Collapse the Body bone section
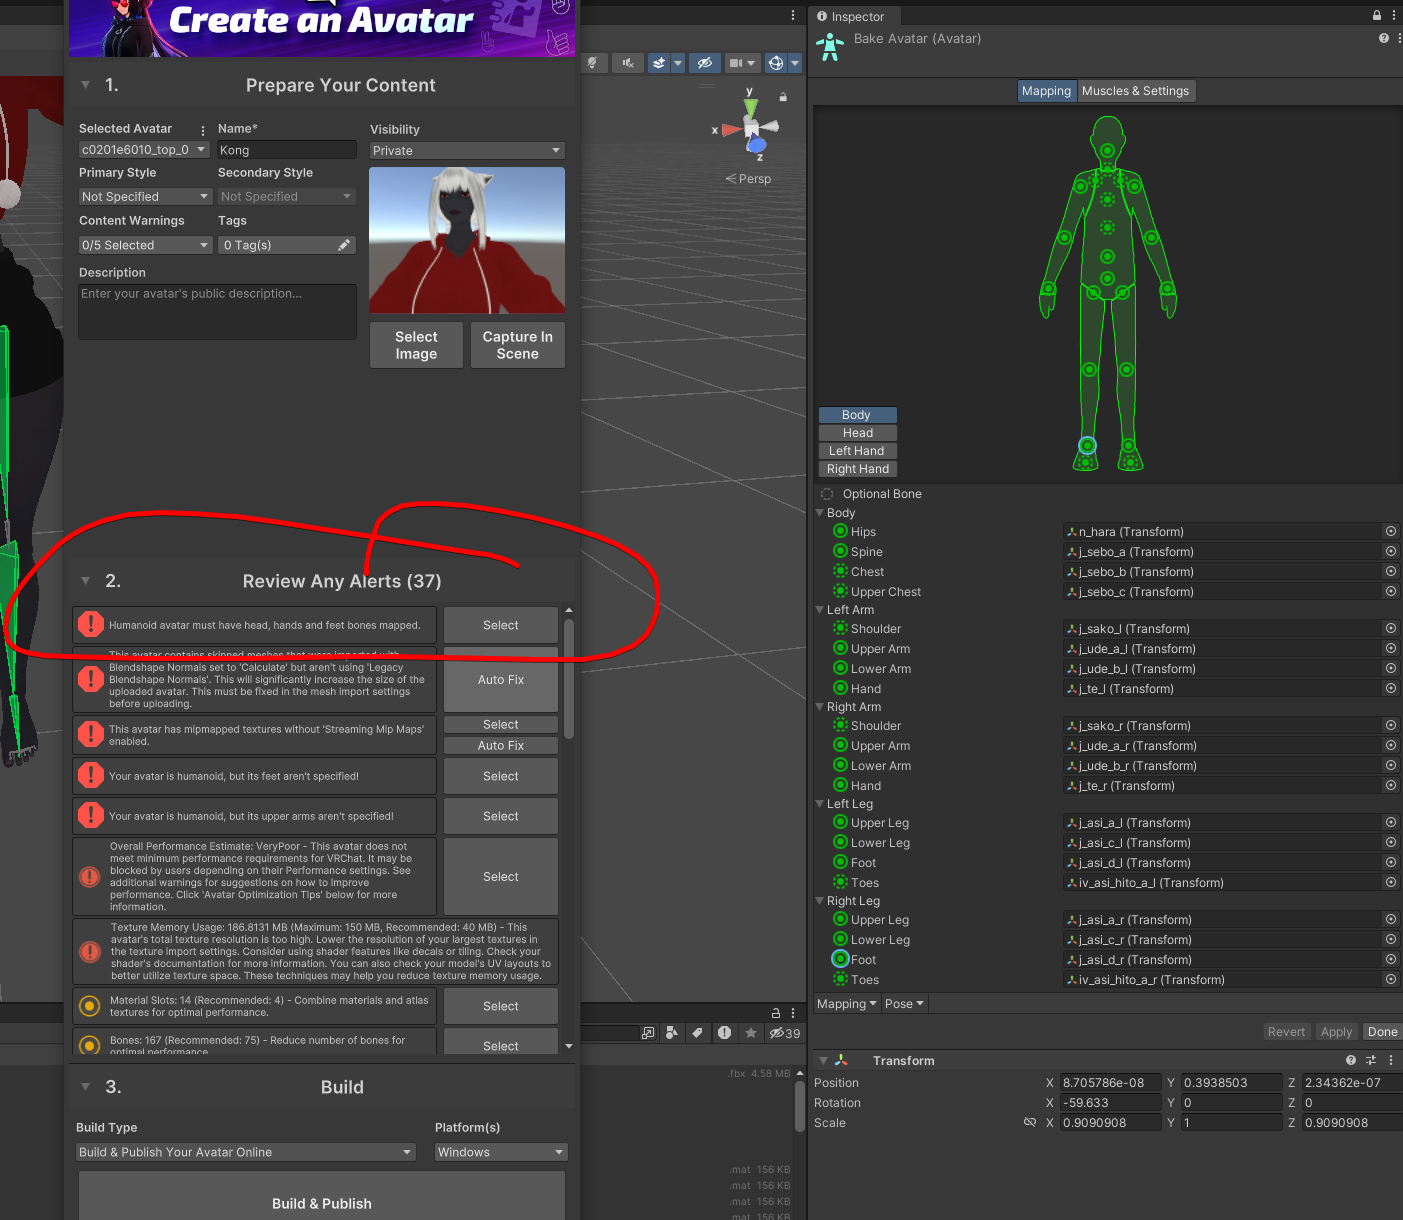This screenshot has width=1403, height=1220. 820,513
